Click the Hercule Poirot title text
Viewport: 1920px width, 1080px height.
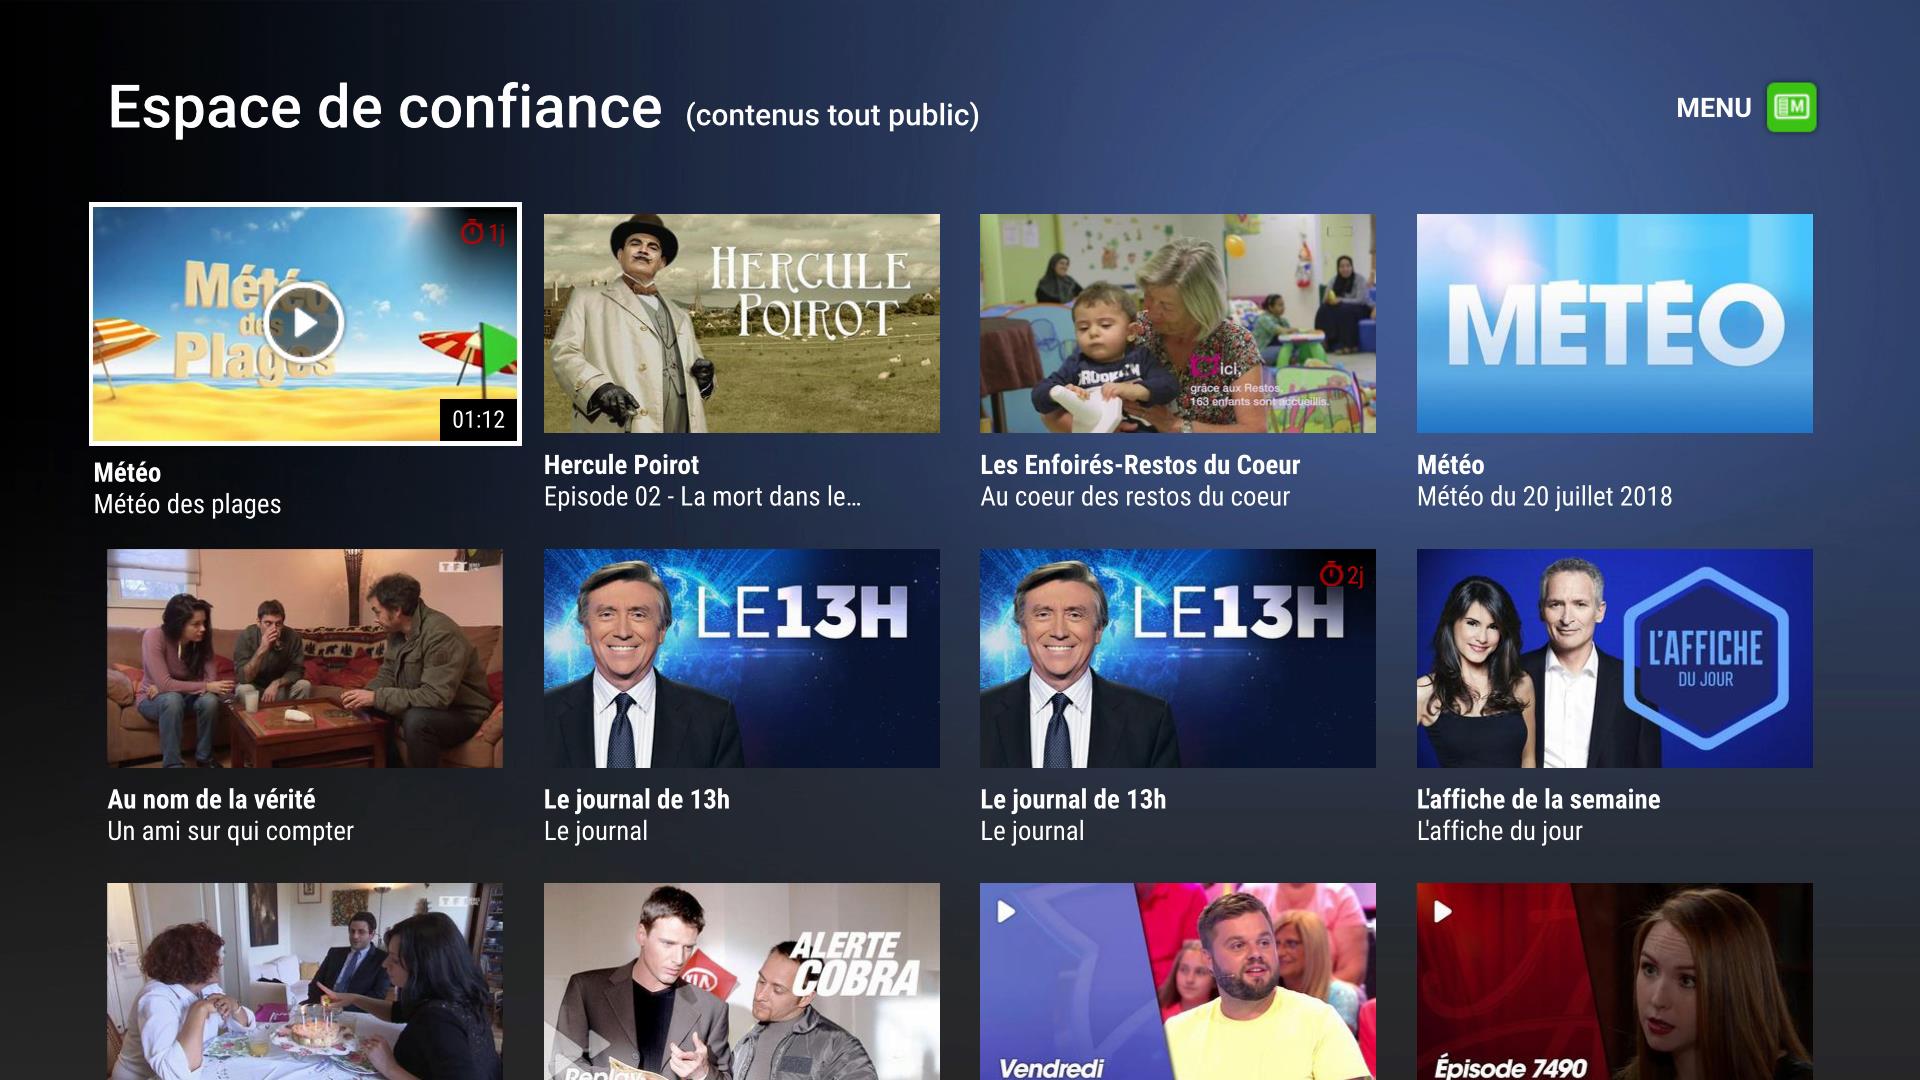coord(621,465)
